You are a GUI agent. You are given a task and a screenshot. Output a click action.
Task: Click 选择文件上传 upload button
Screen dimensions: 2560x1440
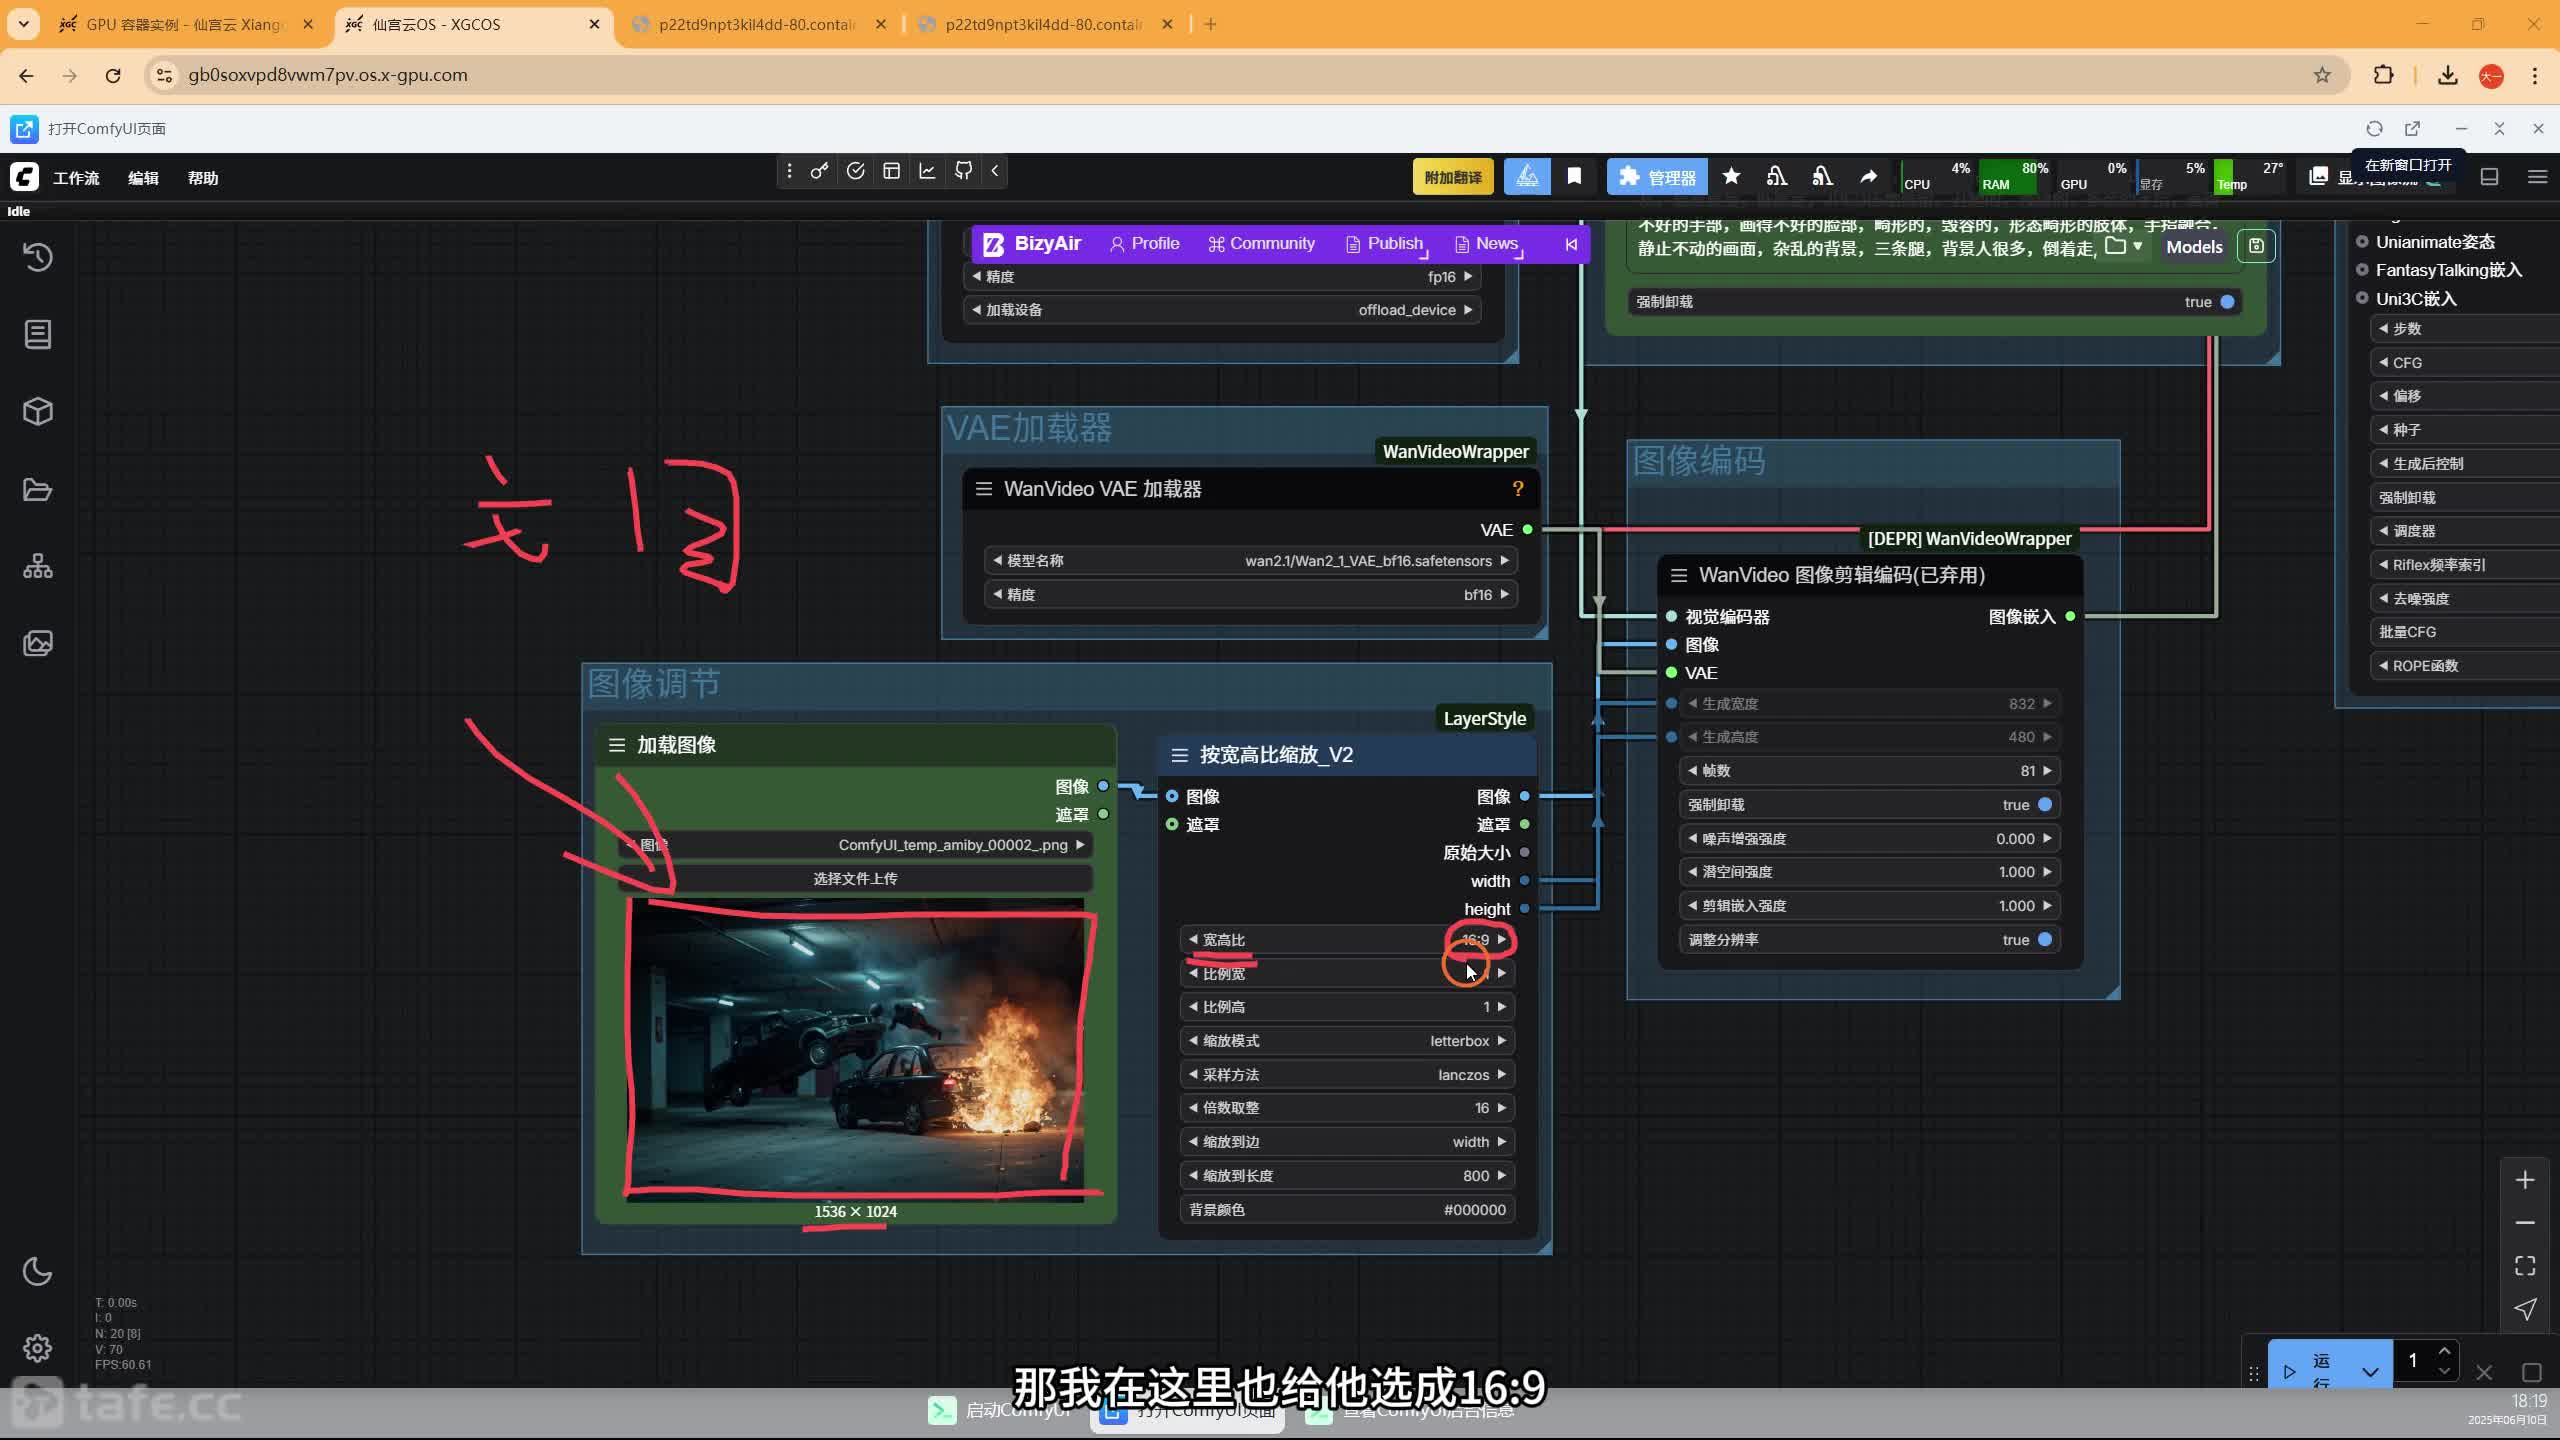[x=854, y=879]
